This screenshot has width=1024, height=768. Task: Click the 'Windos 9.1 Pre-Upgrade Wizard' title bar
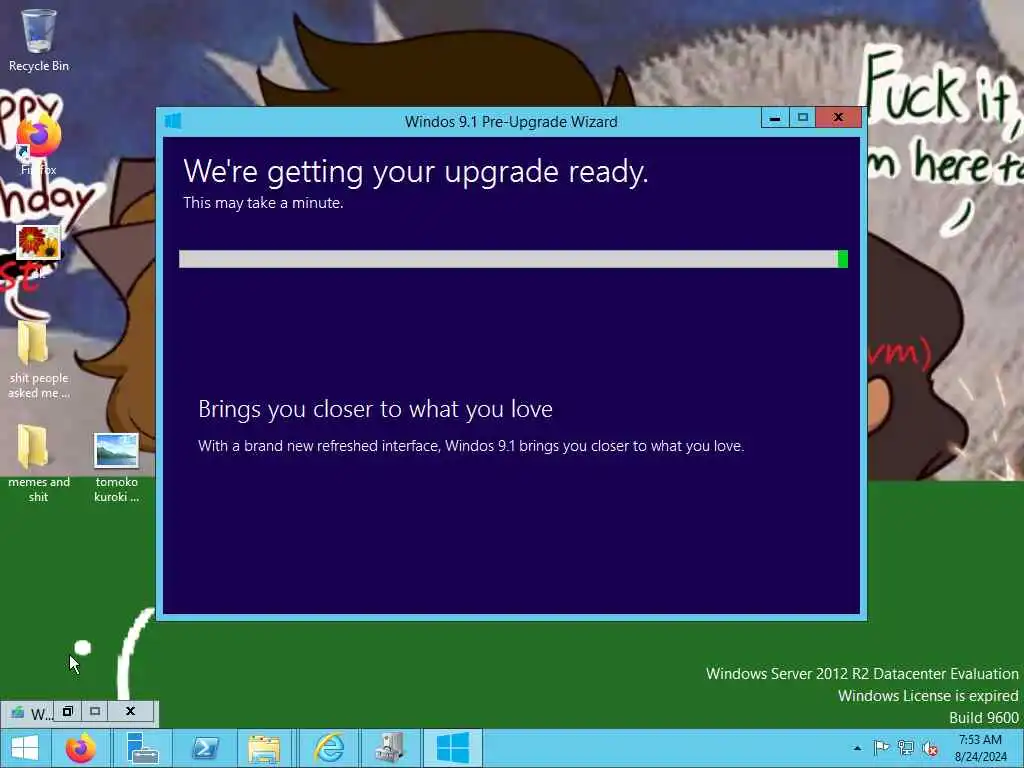[x=511, y=121]
